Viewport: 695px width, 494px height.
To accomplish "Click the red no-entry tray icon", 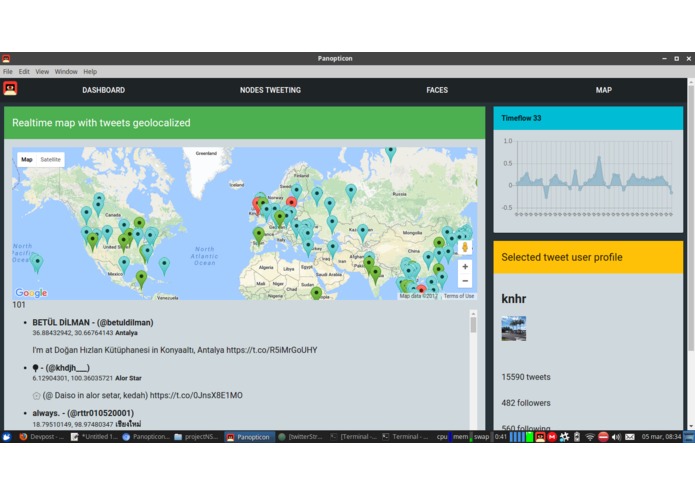I will [603, 437].
